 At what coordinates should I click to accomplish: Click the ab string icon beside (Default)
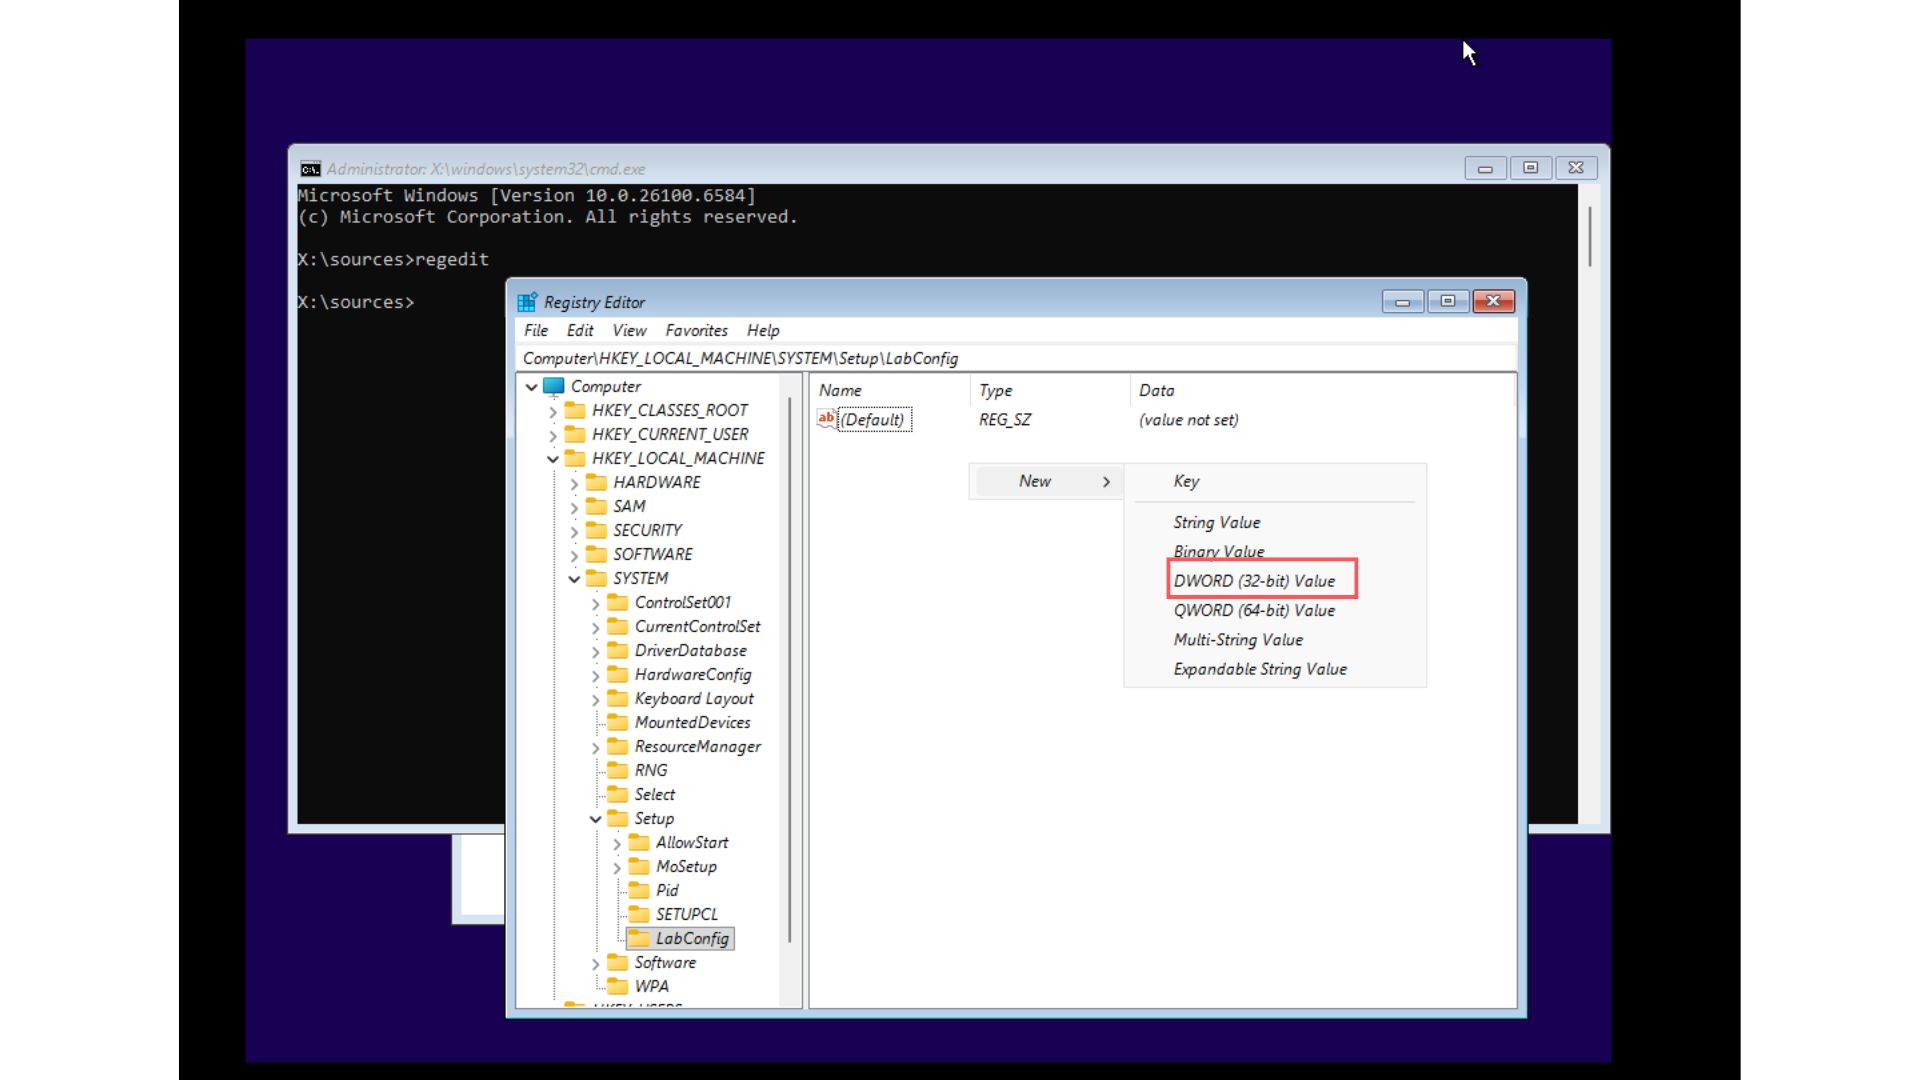pyautogui.click(x=826, y=419)
